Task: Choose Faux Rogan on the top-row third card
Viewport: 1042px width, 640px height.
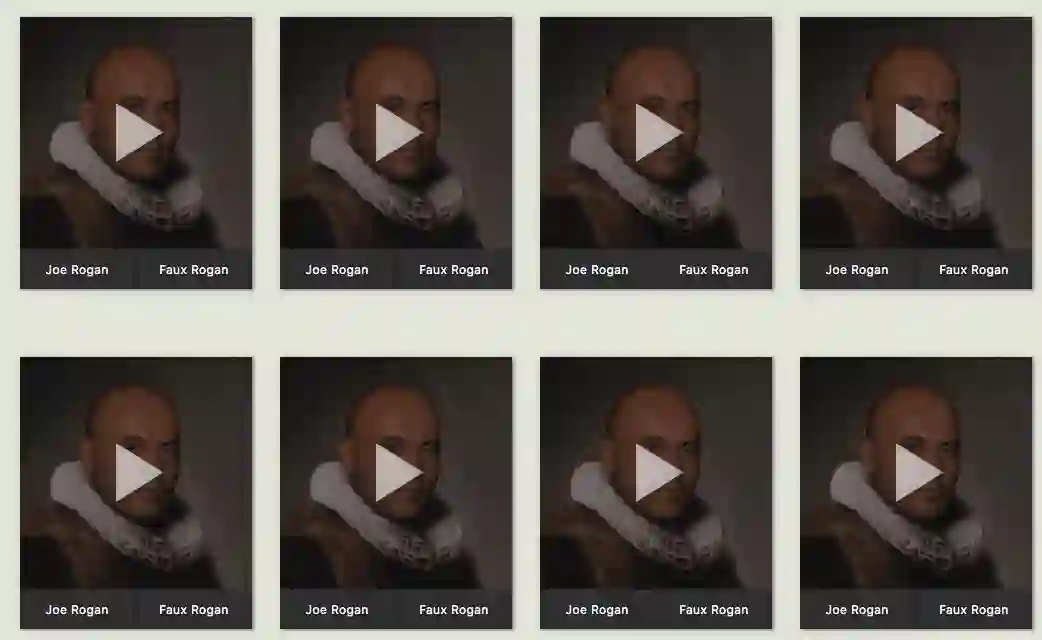Action: coord(714,270)
